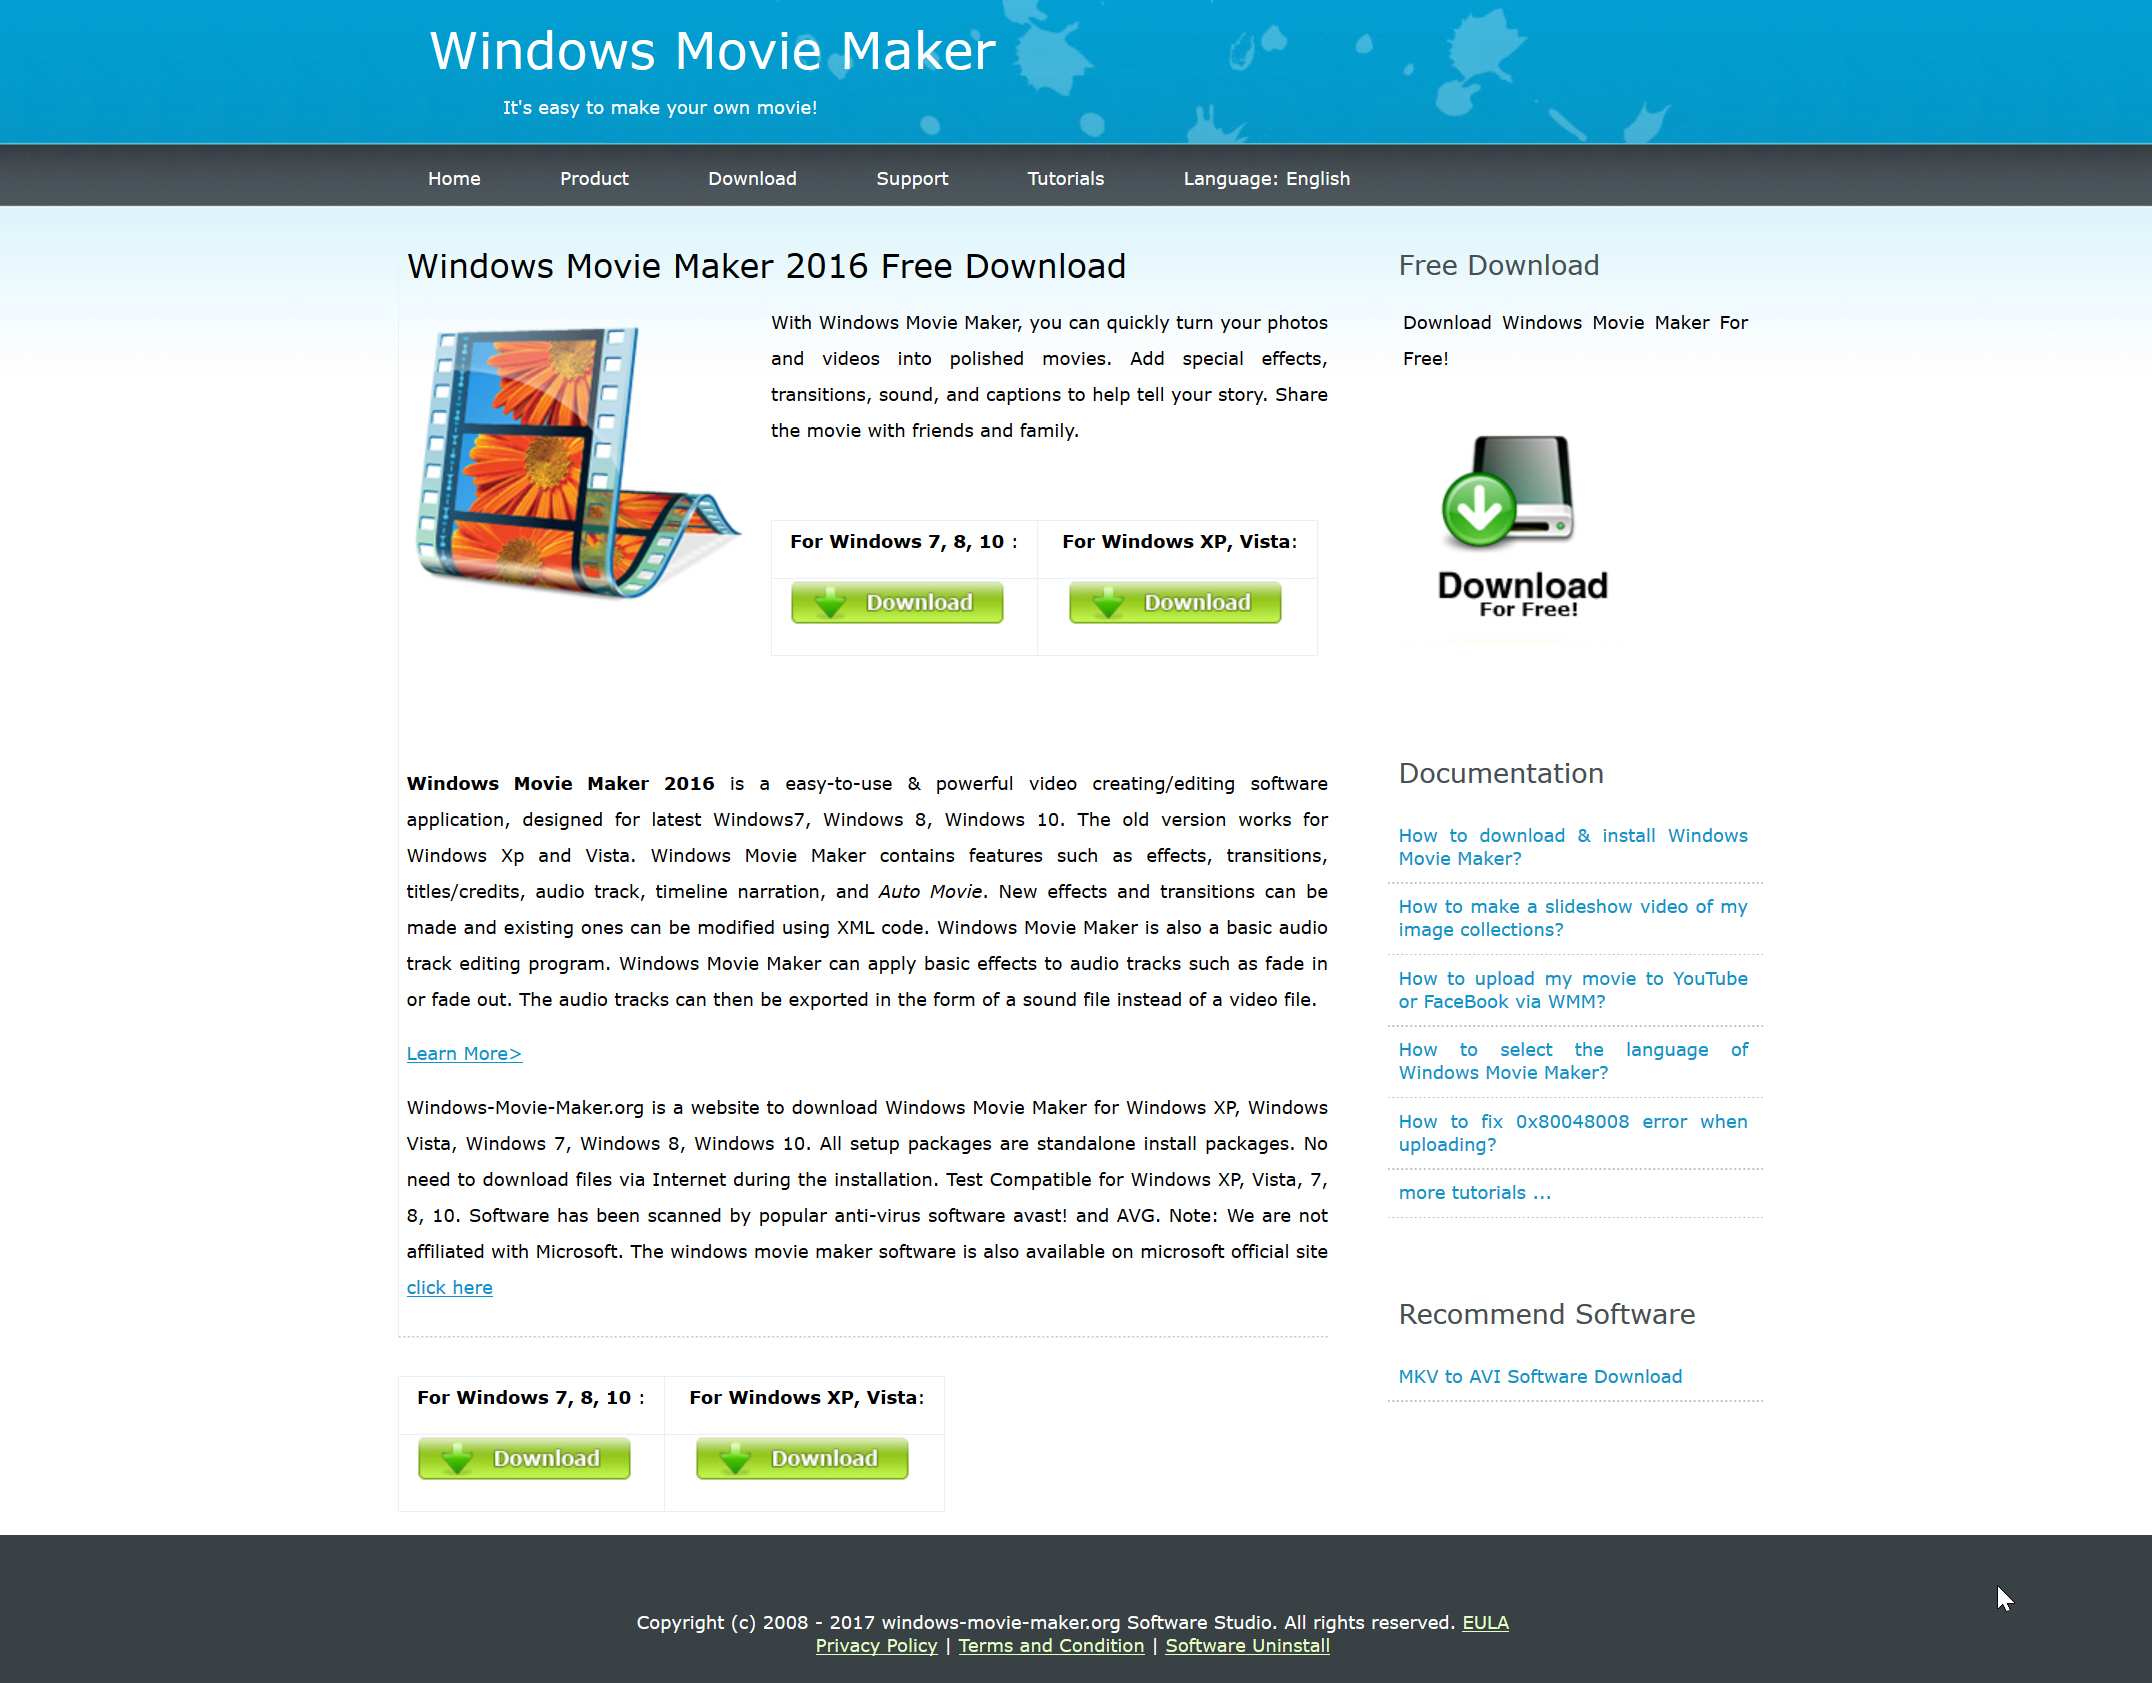Select the Language: English dropdown
This screenshot has height=1683, width=2152.
(x=1266, y=176)
